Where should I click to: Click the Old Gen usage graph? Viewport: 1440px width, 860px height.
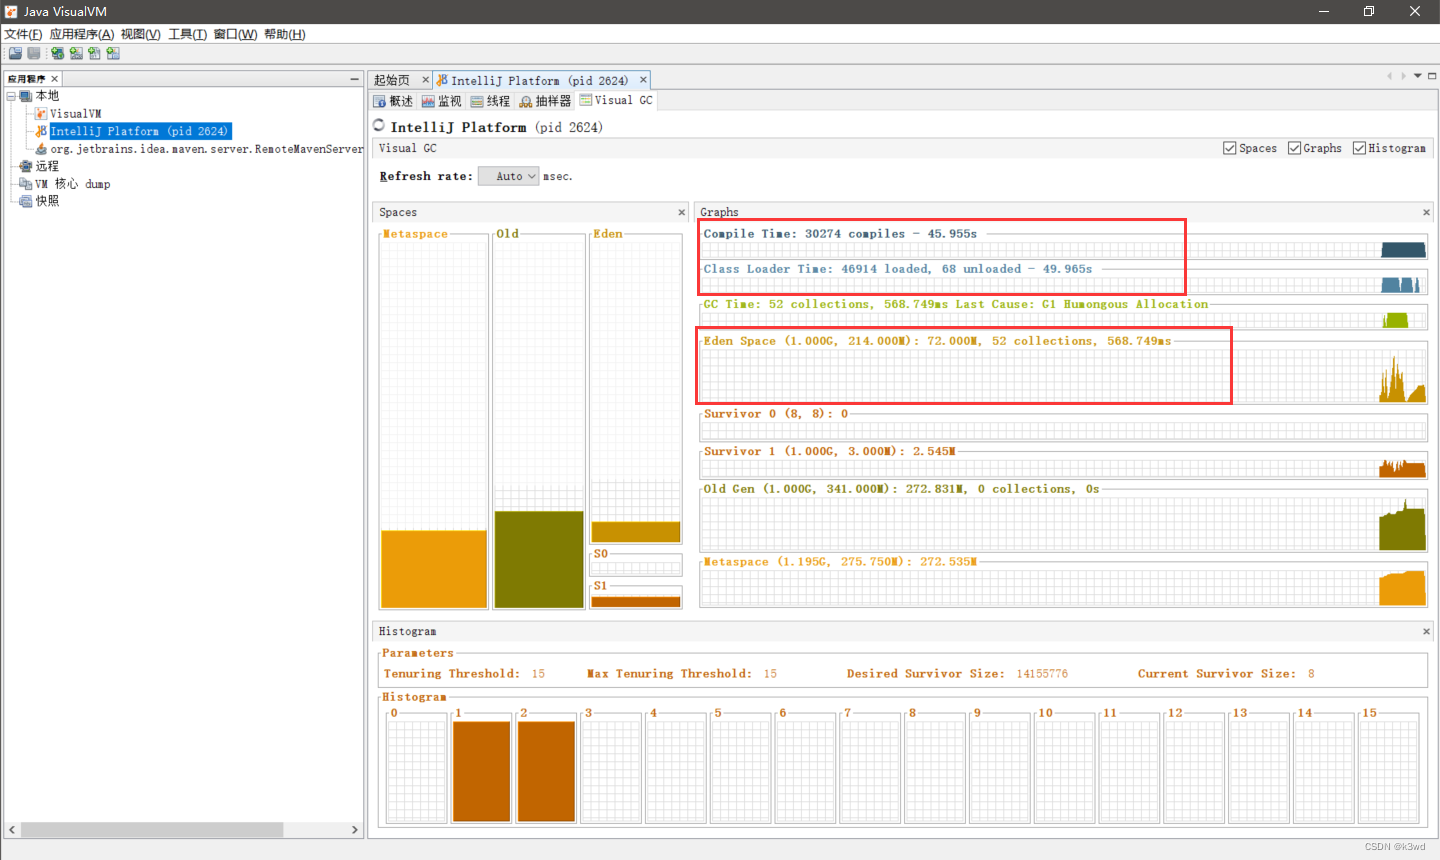coord(1063,523)
